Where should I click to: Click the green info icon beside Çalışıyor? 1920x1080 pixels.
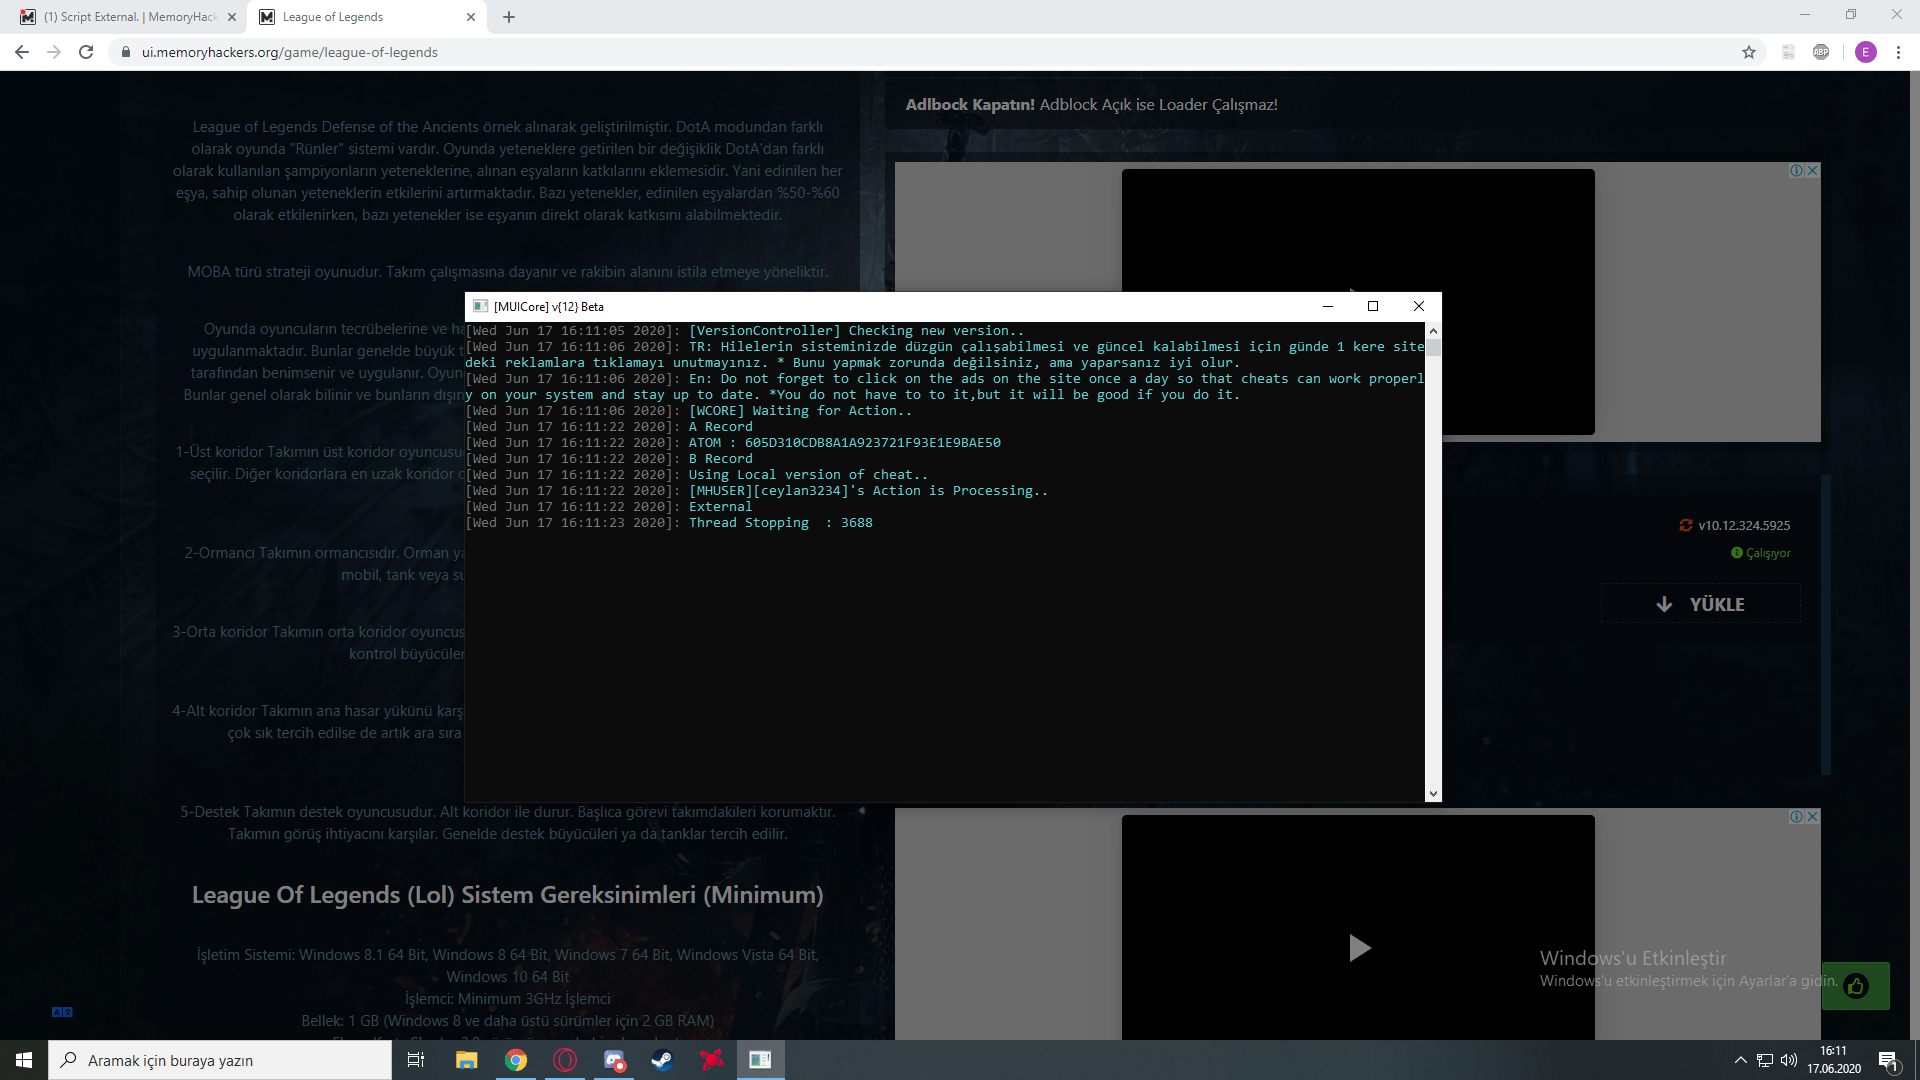coord(1737,553)
